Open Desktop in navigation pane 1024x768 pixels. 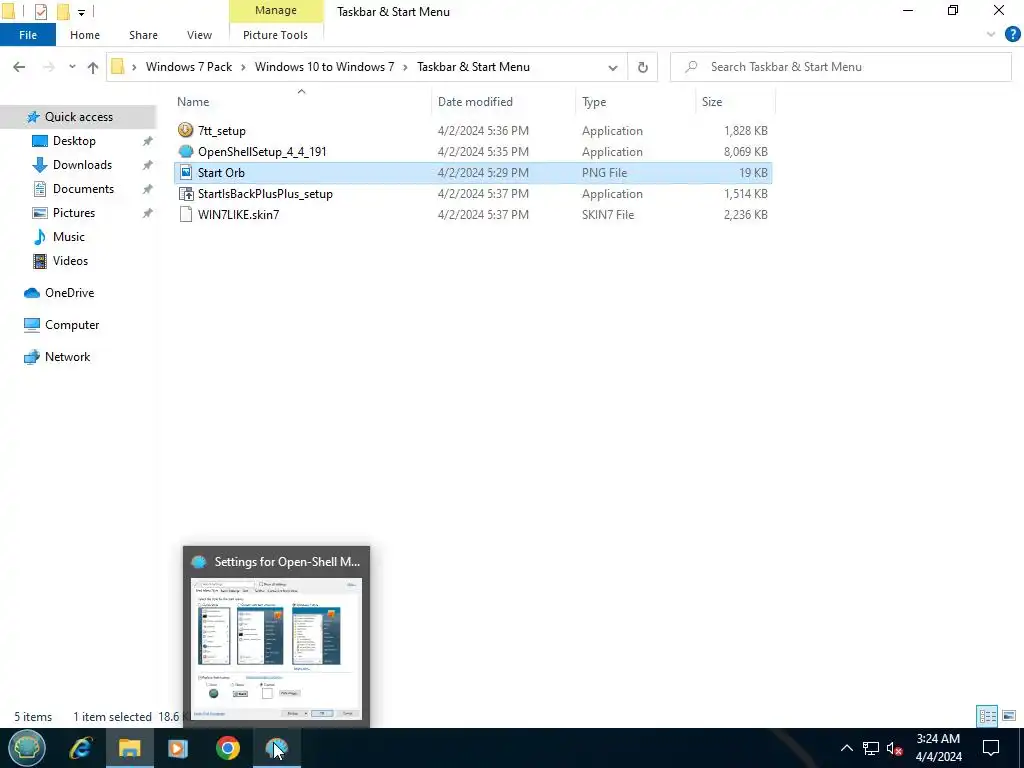click(x=74, y=141)
